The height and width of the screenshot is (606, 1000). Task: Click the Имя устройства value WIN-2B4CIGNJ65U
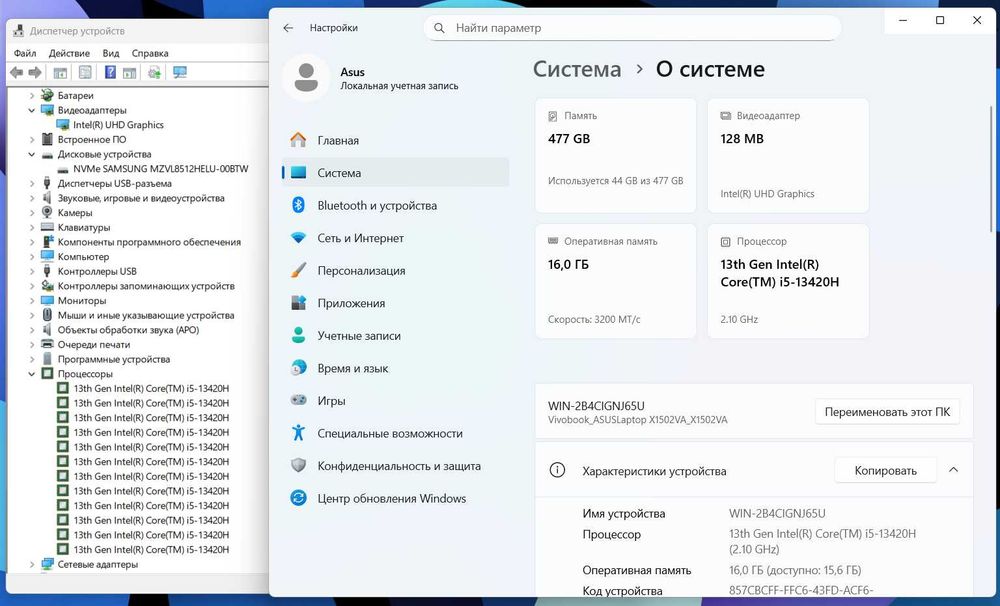[x=777, y=514]
